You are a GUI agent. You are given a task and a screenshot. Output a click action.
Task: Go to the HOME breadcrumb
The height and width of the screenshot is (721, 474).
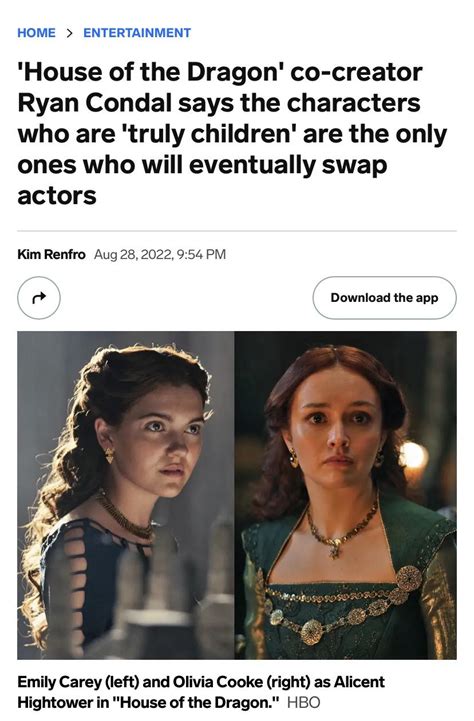36,33
